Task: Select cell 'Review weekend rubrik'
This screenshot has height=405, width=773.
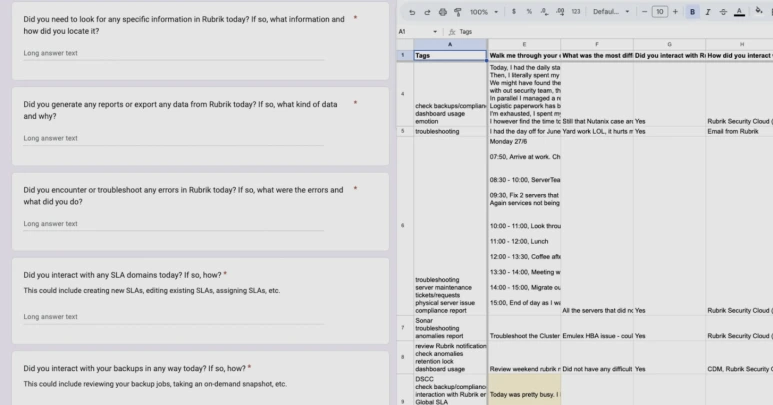Action: [x=524, y=357]
